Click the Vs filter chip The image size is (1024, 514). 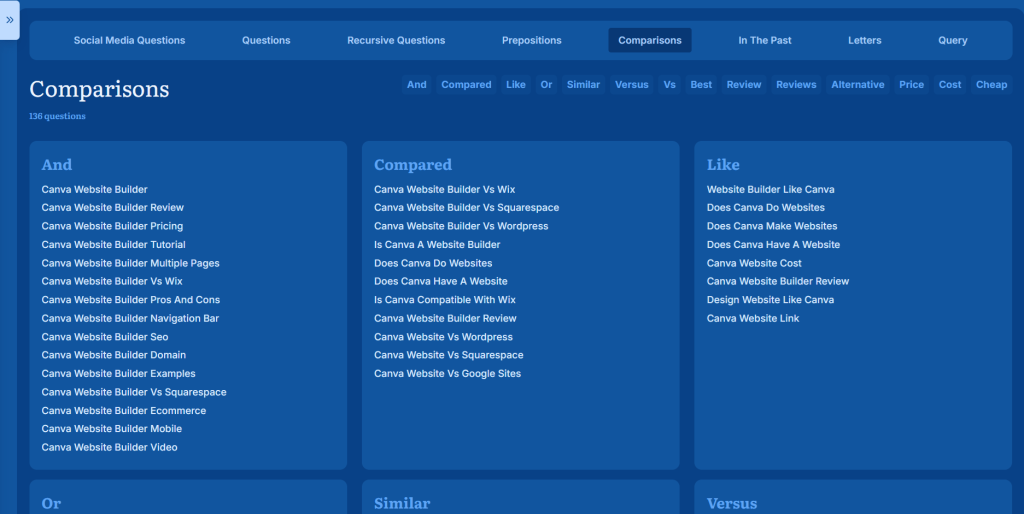point(669,85)
